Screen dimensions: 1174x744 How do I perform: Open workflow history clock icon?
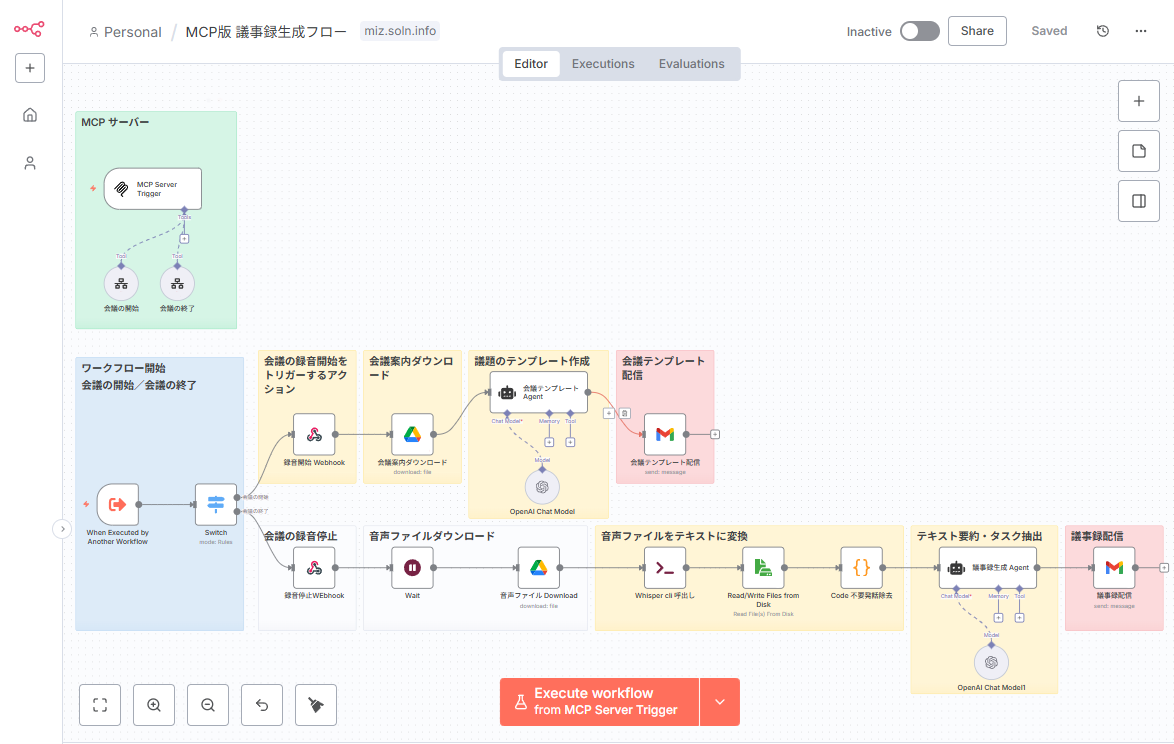click(x=1102, y=31)
